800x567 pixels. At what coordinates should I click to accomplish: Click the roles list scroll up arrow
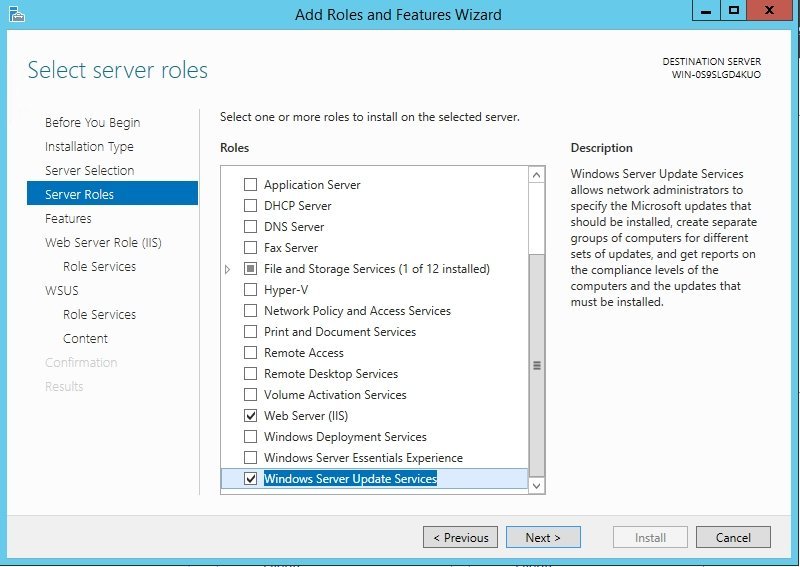[x=536, y=175]
